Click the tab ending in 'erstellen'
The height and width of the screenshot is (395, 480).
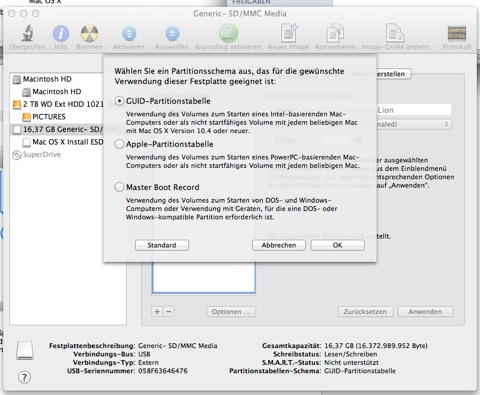(x=394, y=74)
